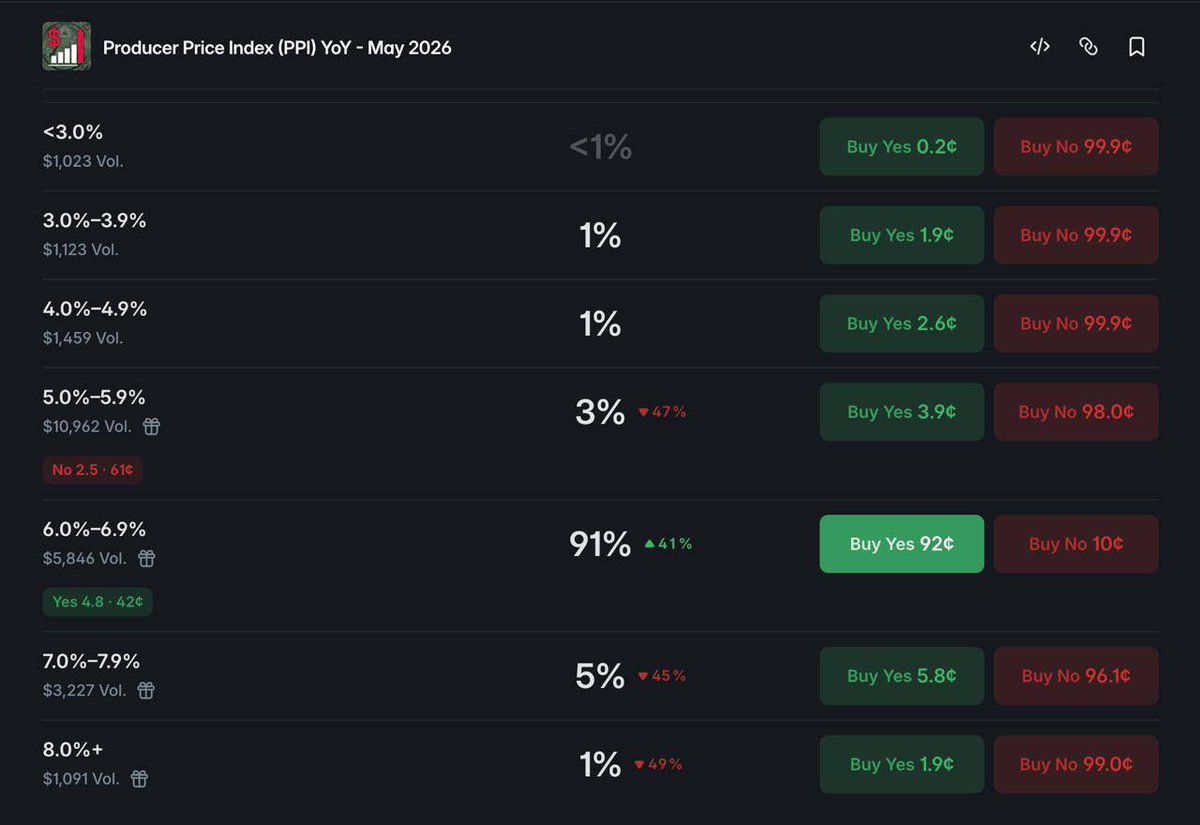The image size is (1200, 825).
Task: Buy Yes 2.6¢ on 4.0%–4.9% outcome
Action: click(902, 323)
